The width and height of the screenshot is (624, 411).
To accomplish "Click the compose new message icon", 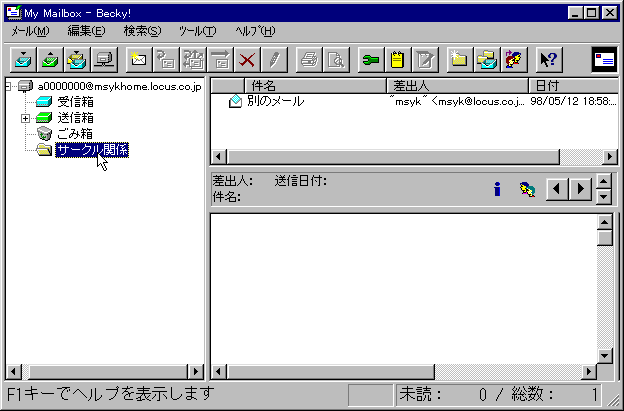I will tap(139, 59).
